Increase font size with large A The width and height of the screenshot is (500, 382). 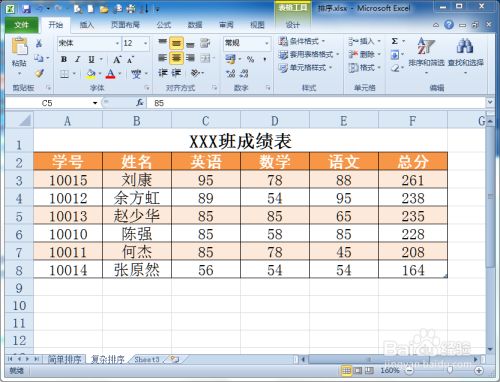point(117,59)
